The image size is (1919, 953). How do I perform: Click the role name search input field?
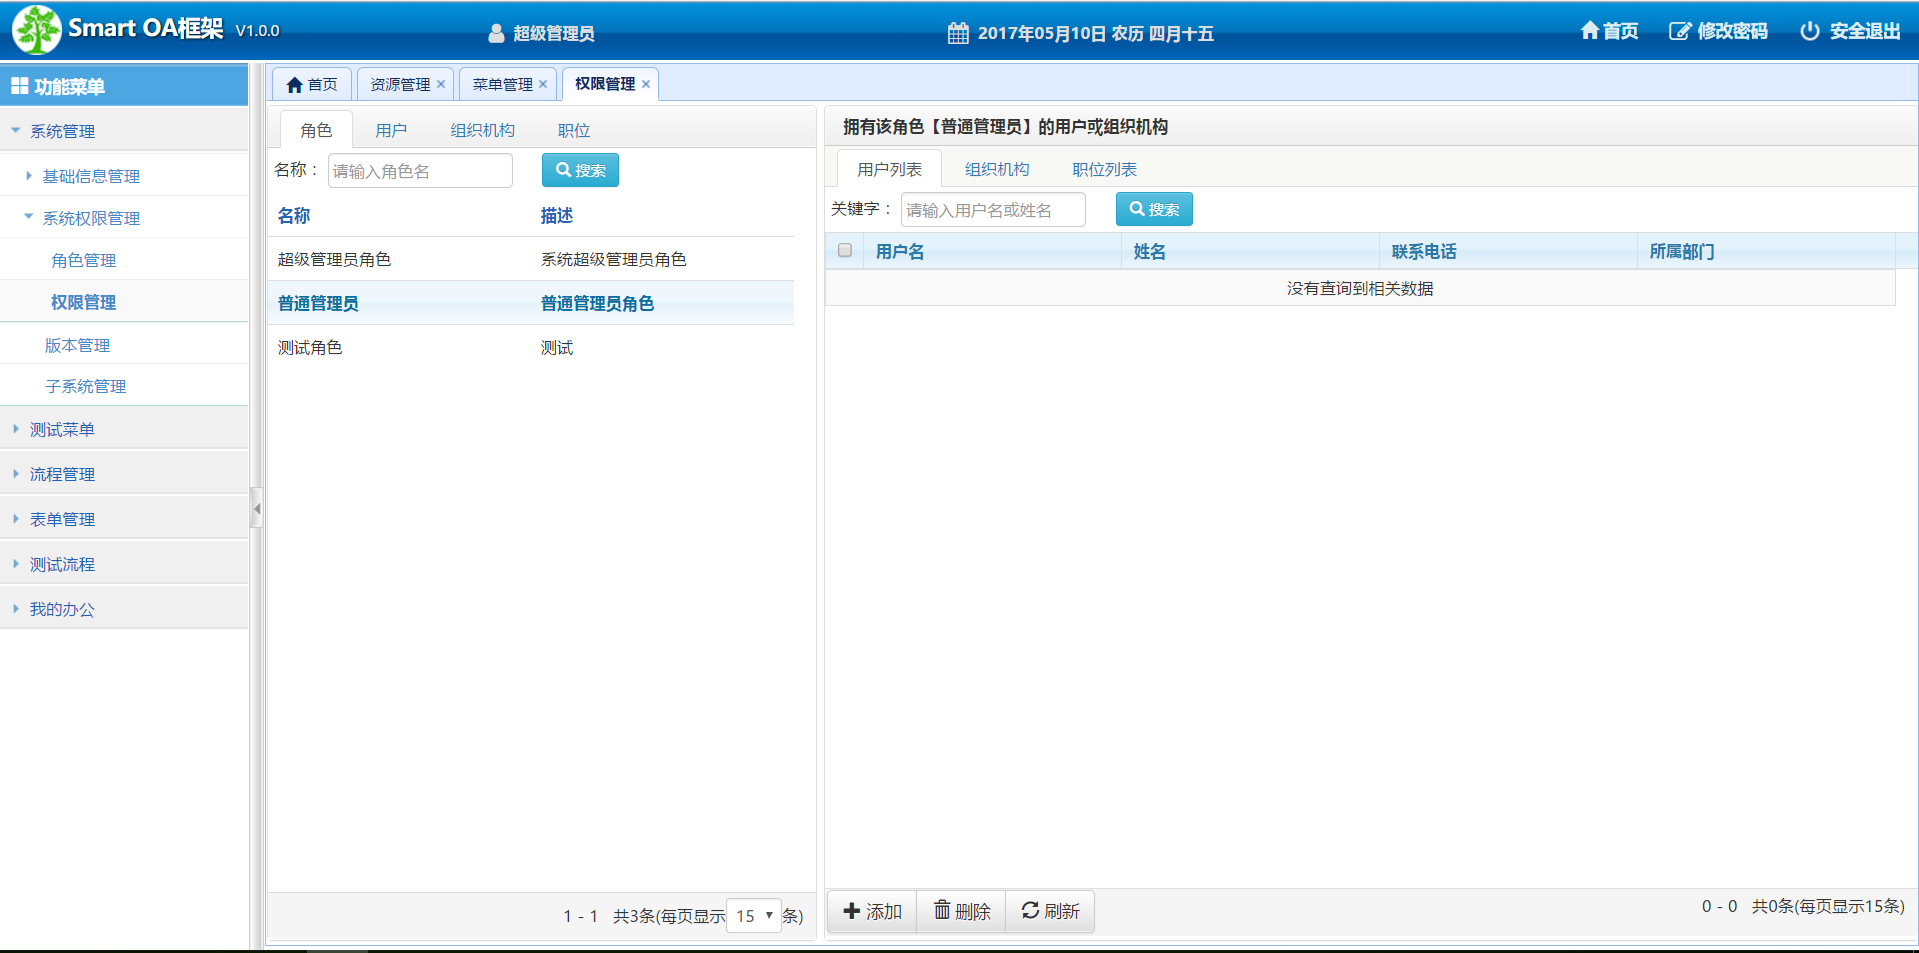tap(420, 171)
